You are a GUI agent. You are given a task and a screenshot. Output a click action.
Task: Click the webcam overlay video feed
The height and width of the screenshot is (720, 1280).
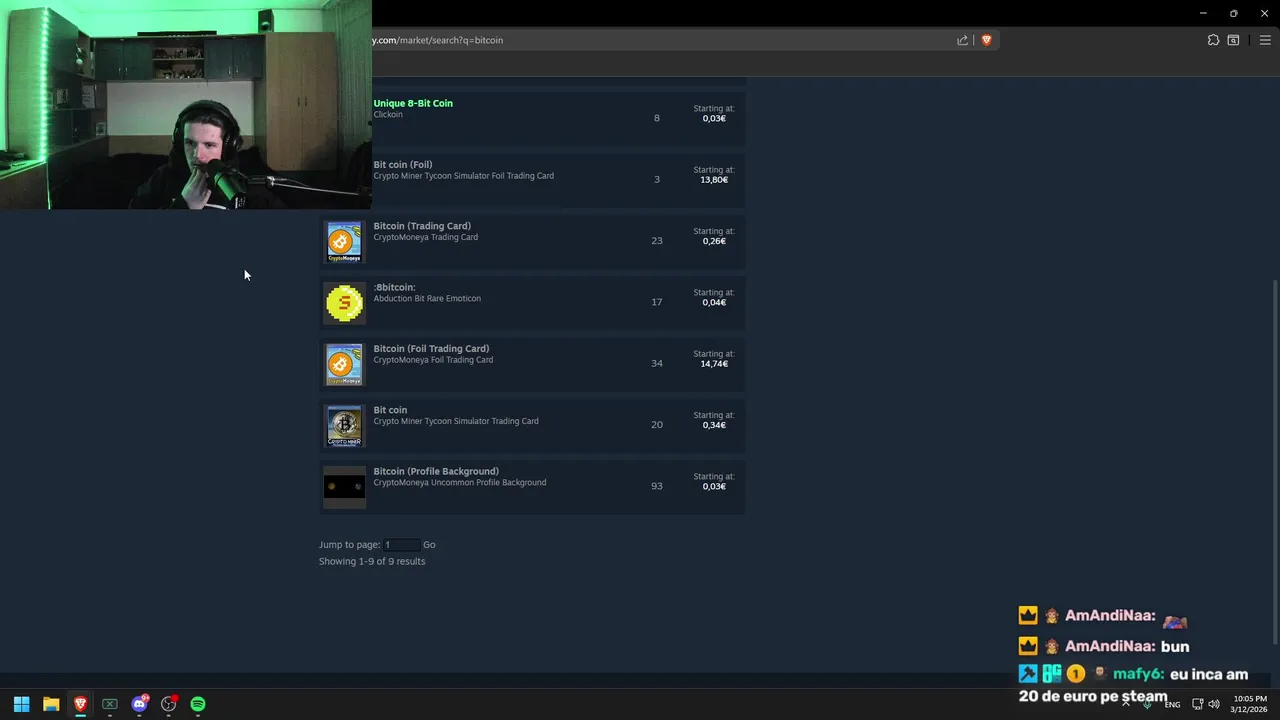(186, 105)
